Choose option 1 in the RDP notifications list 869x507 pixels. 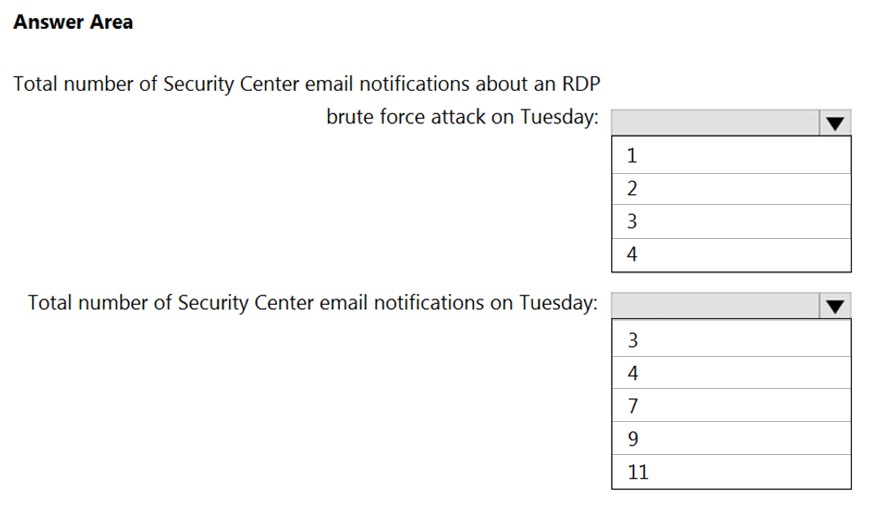[x=731, y=156]
